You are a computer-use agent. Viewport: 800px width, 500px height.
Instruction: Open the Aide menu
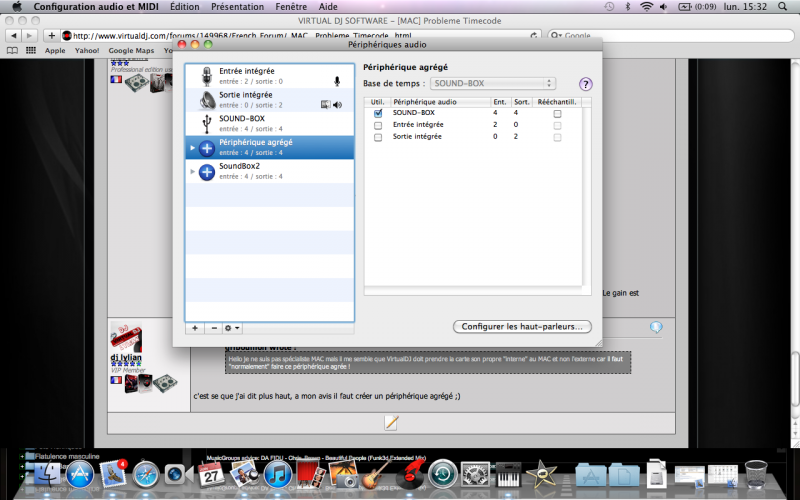tap(328, 7)
